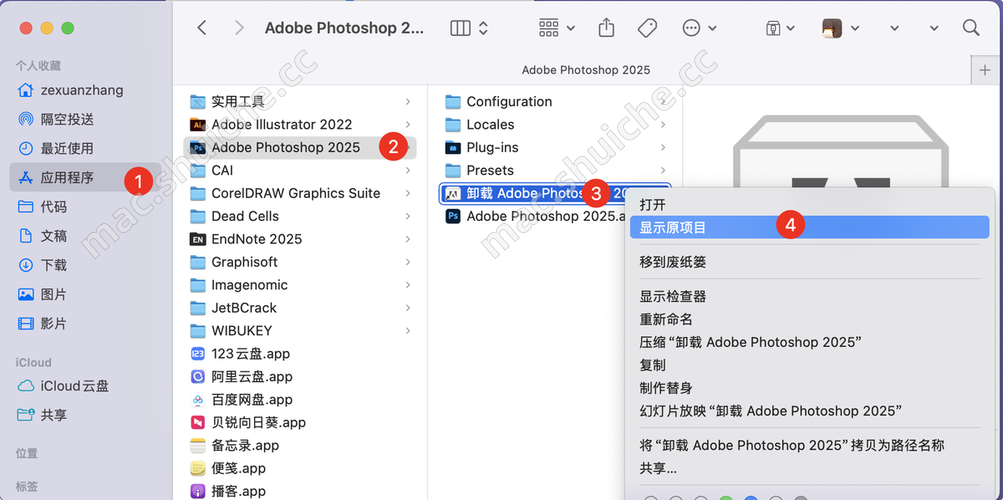Select the Configuration folder

coord(555,102)
